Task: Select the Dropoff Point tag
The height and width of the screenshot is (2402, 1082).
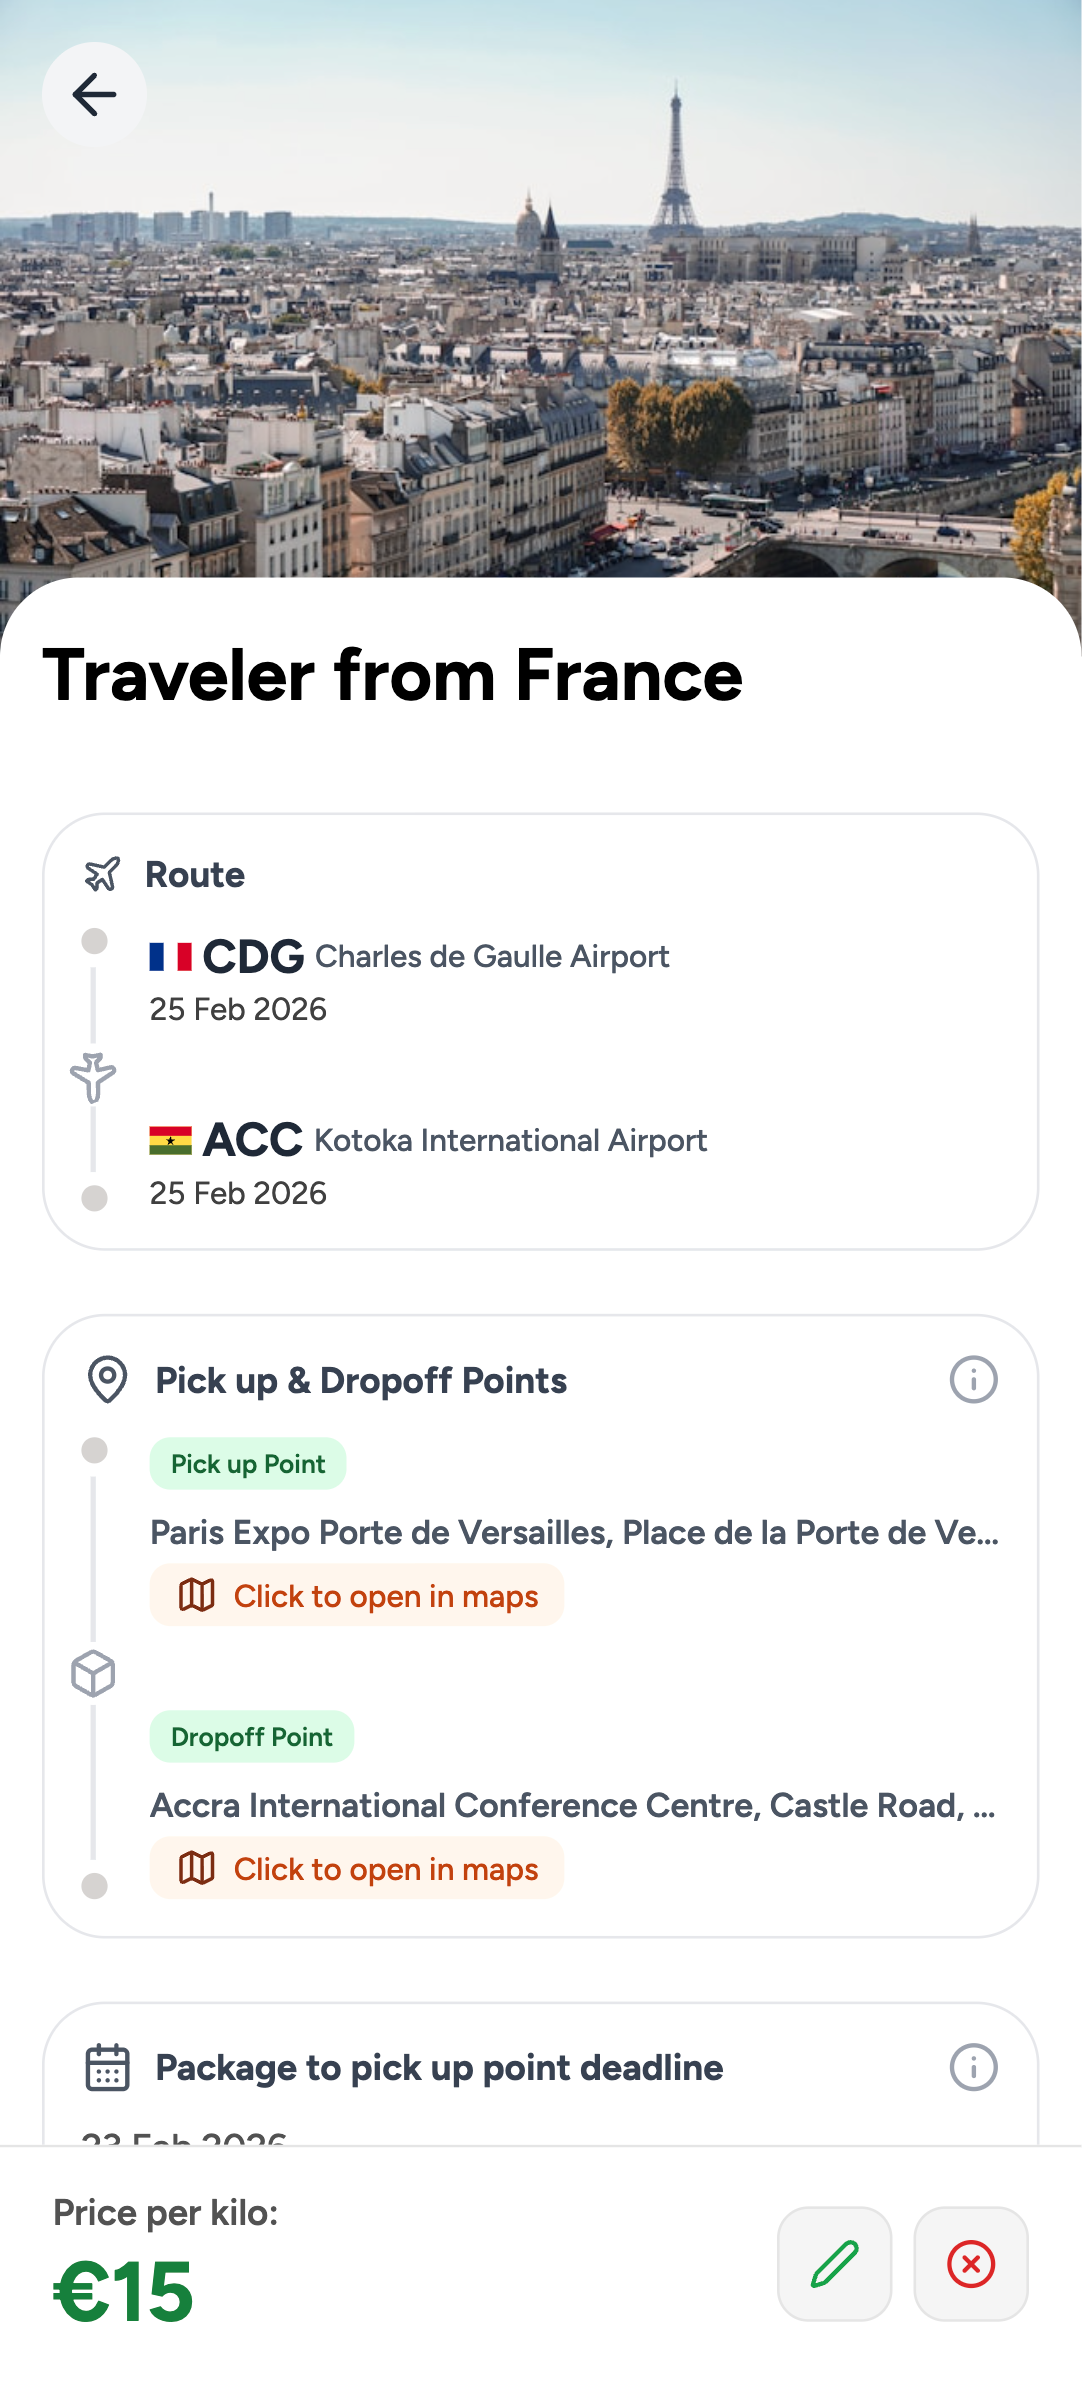Action: point(252,1737)
